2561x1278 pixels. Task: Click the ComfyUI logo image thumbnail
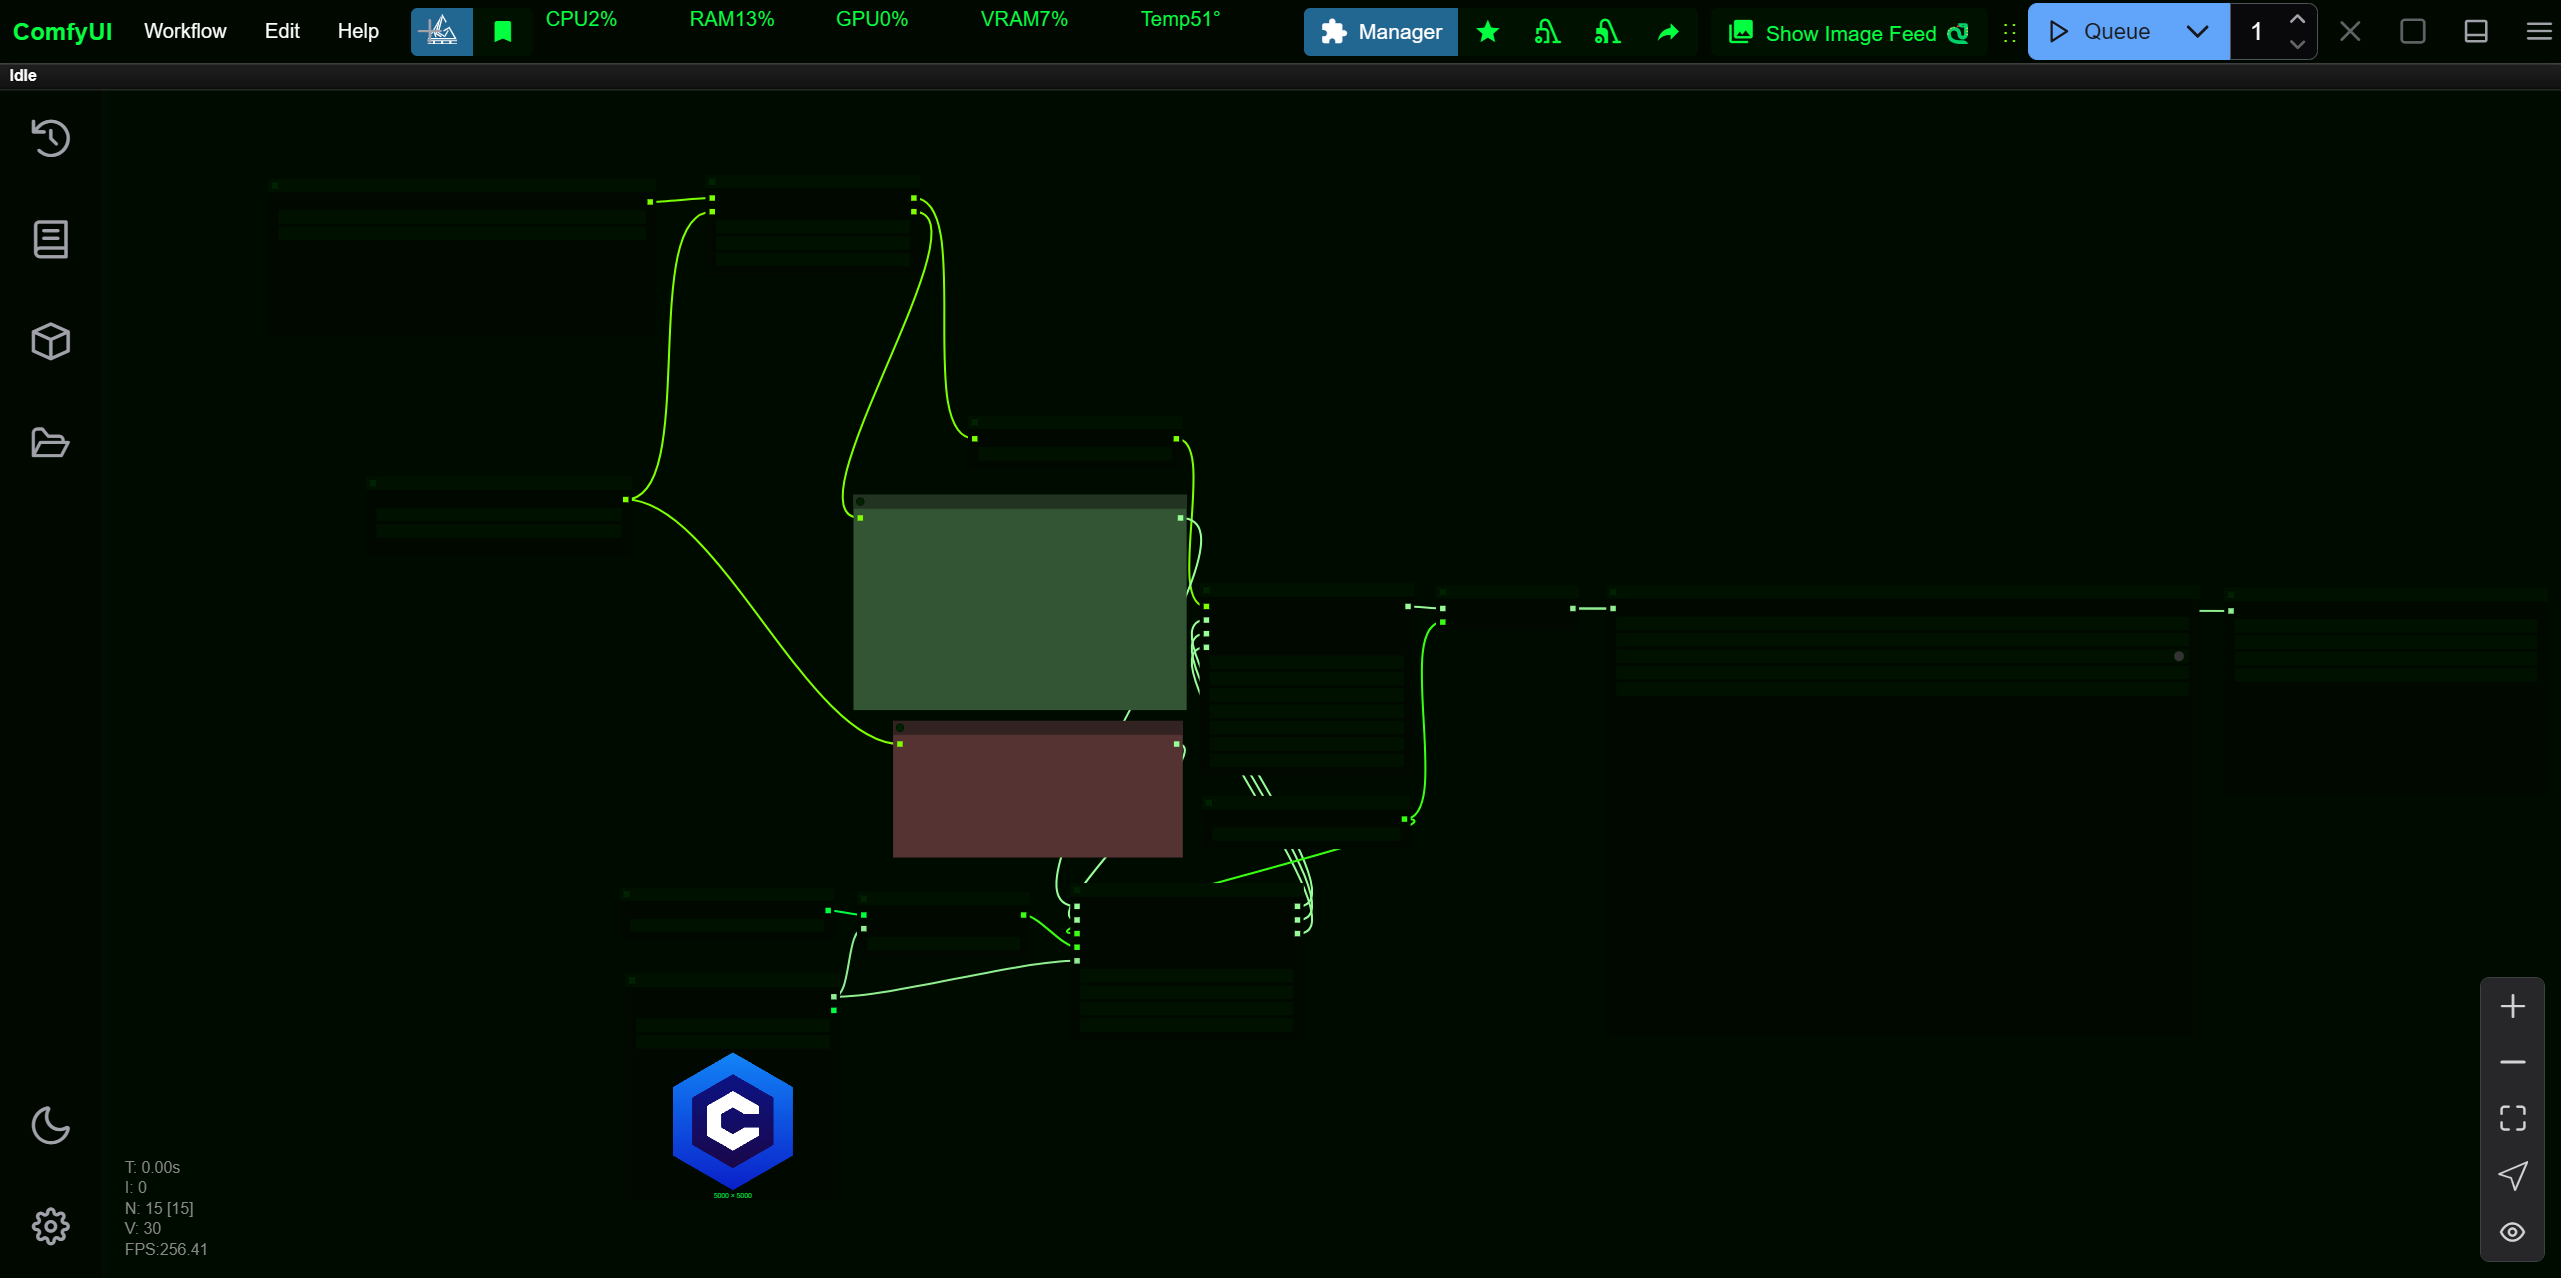pos(733,1121)
